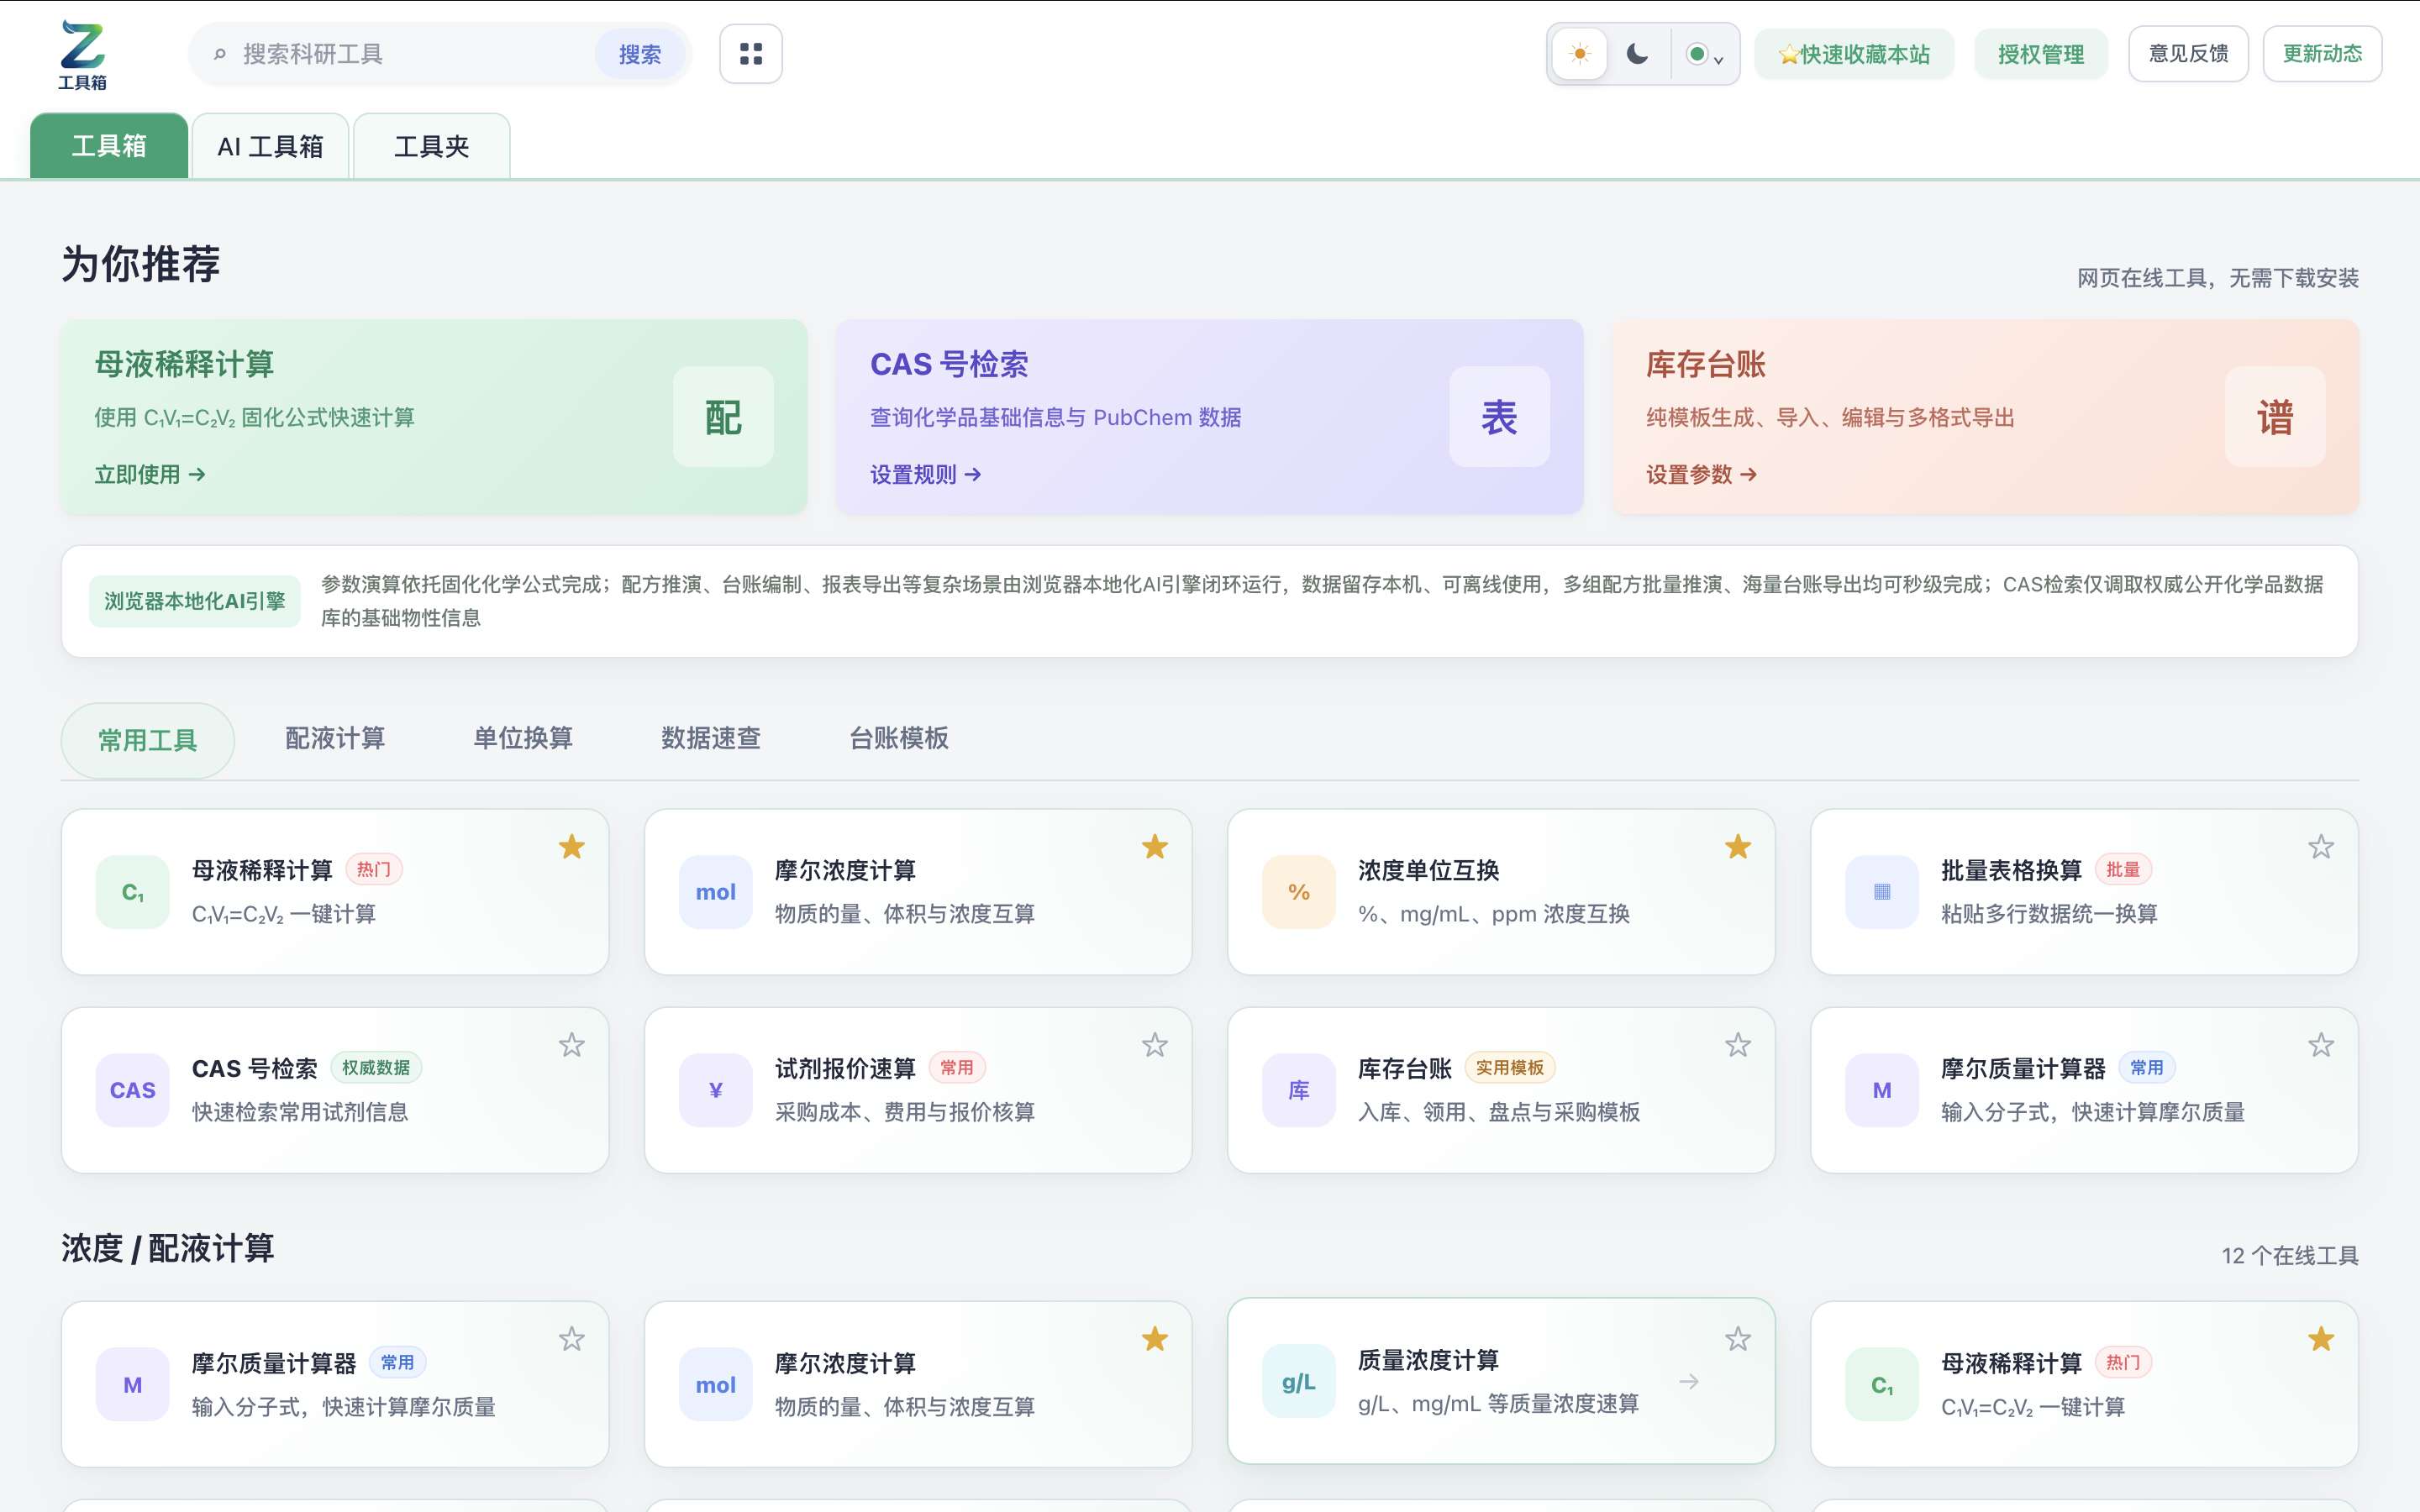
Task: Click the 权威数据 tag
Action: [x=376, y=1068]
